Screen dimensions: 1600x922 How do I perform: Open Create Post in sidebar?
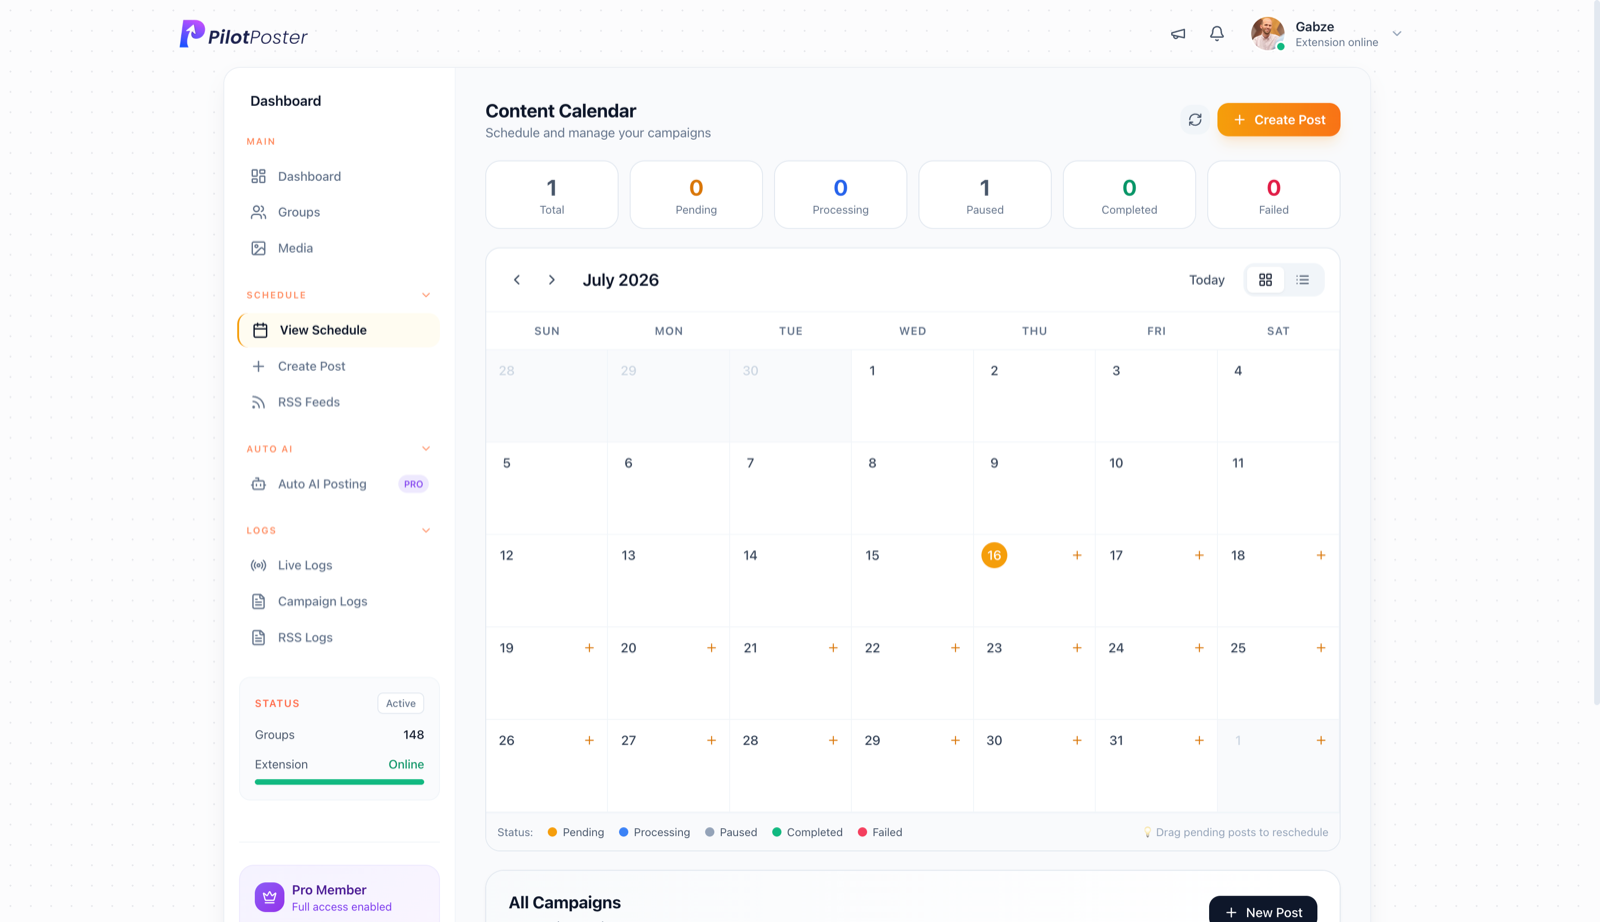(x=339, y=366)
